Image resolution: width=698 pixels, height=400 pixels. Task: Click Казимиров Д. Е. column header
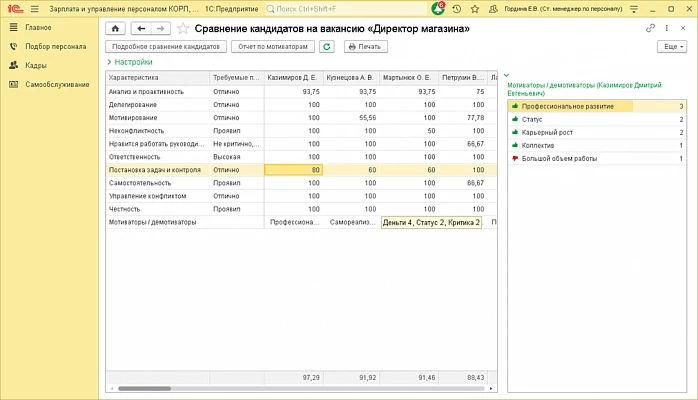(294, 77)
